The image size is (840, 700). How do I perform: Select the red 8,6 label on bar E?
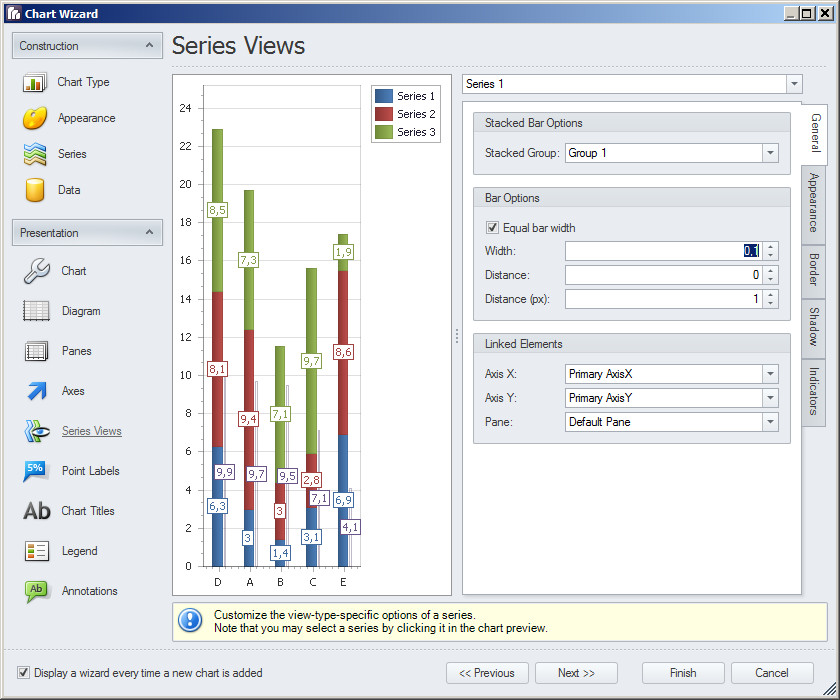point(343,352)
